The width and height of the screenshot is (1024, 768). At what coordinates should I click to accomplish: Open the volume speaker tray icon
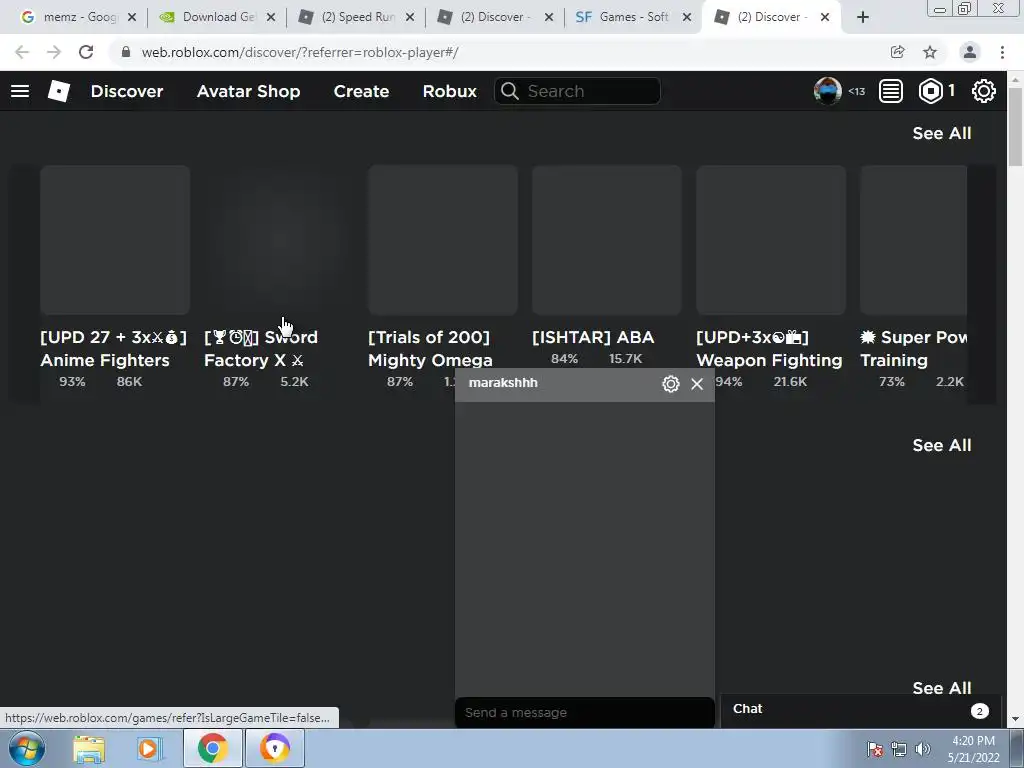point(922,749)
